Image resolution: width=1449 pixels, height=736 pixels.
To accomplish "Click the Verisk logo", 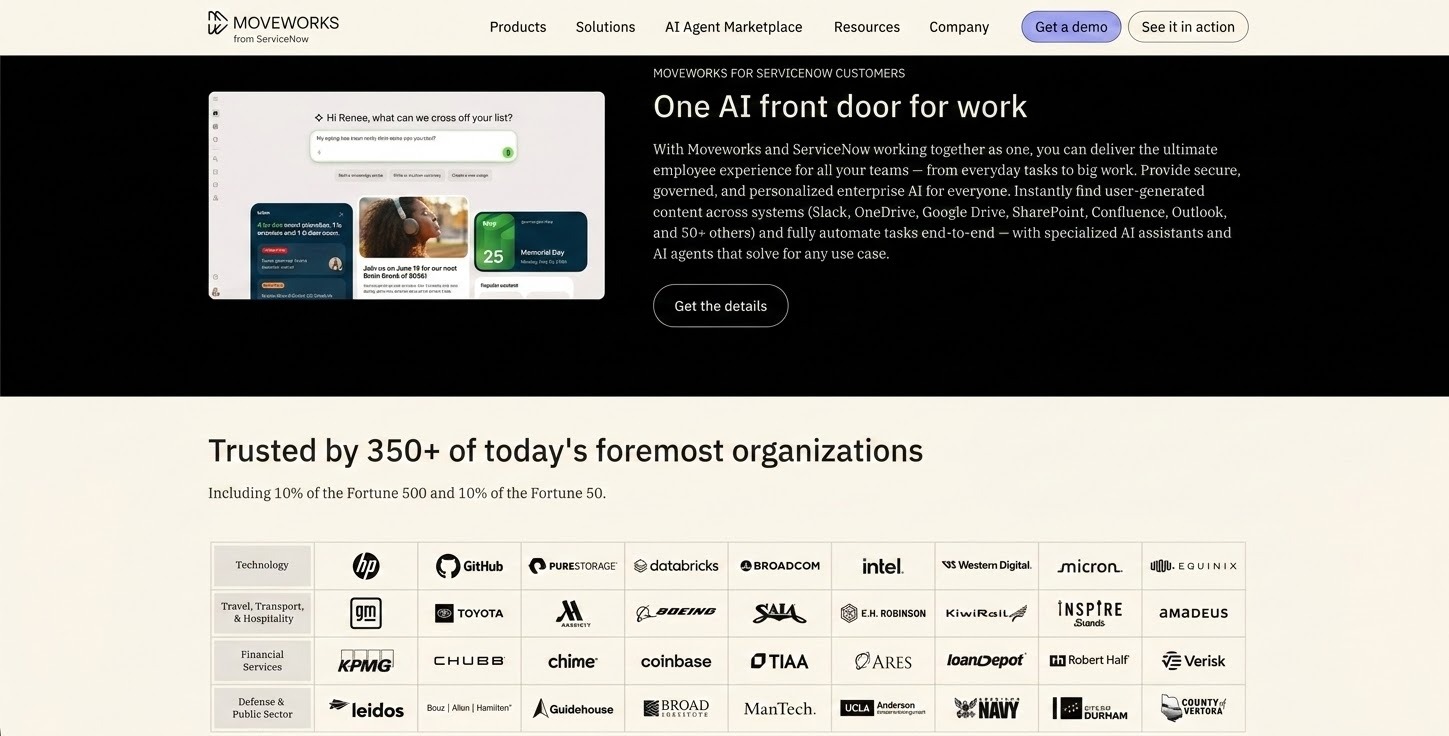I will [1193, 661].
